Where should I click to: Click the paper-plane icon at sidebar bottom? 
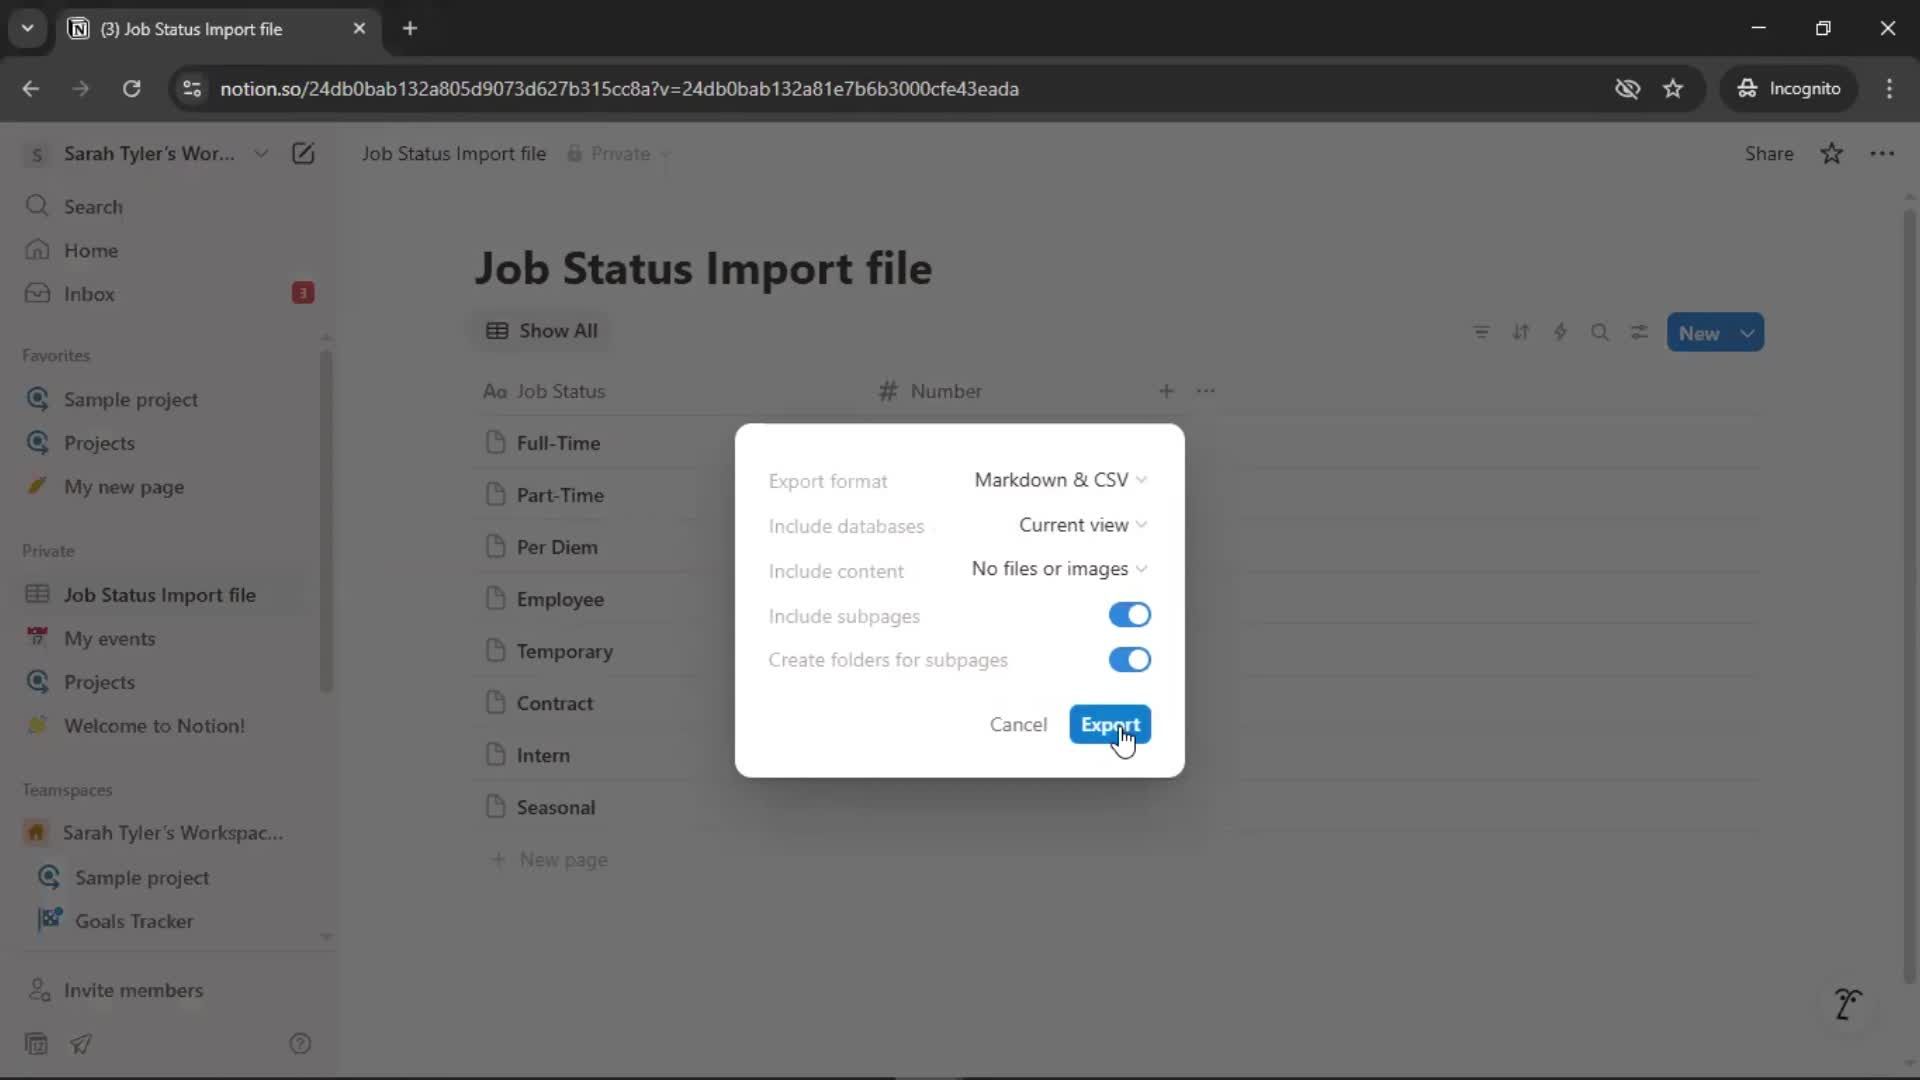pos(81,1044)
